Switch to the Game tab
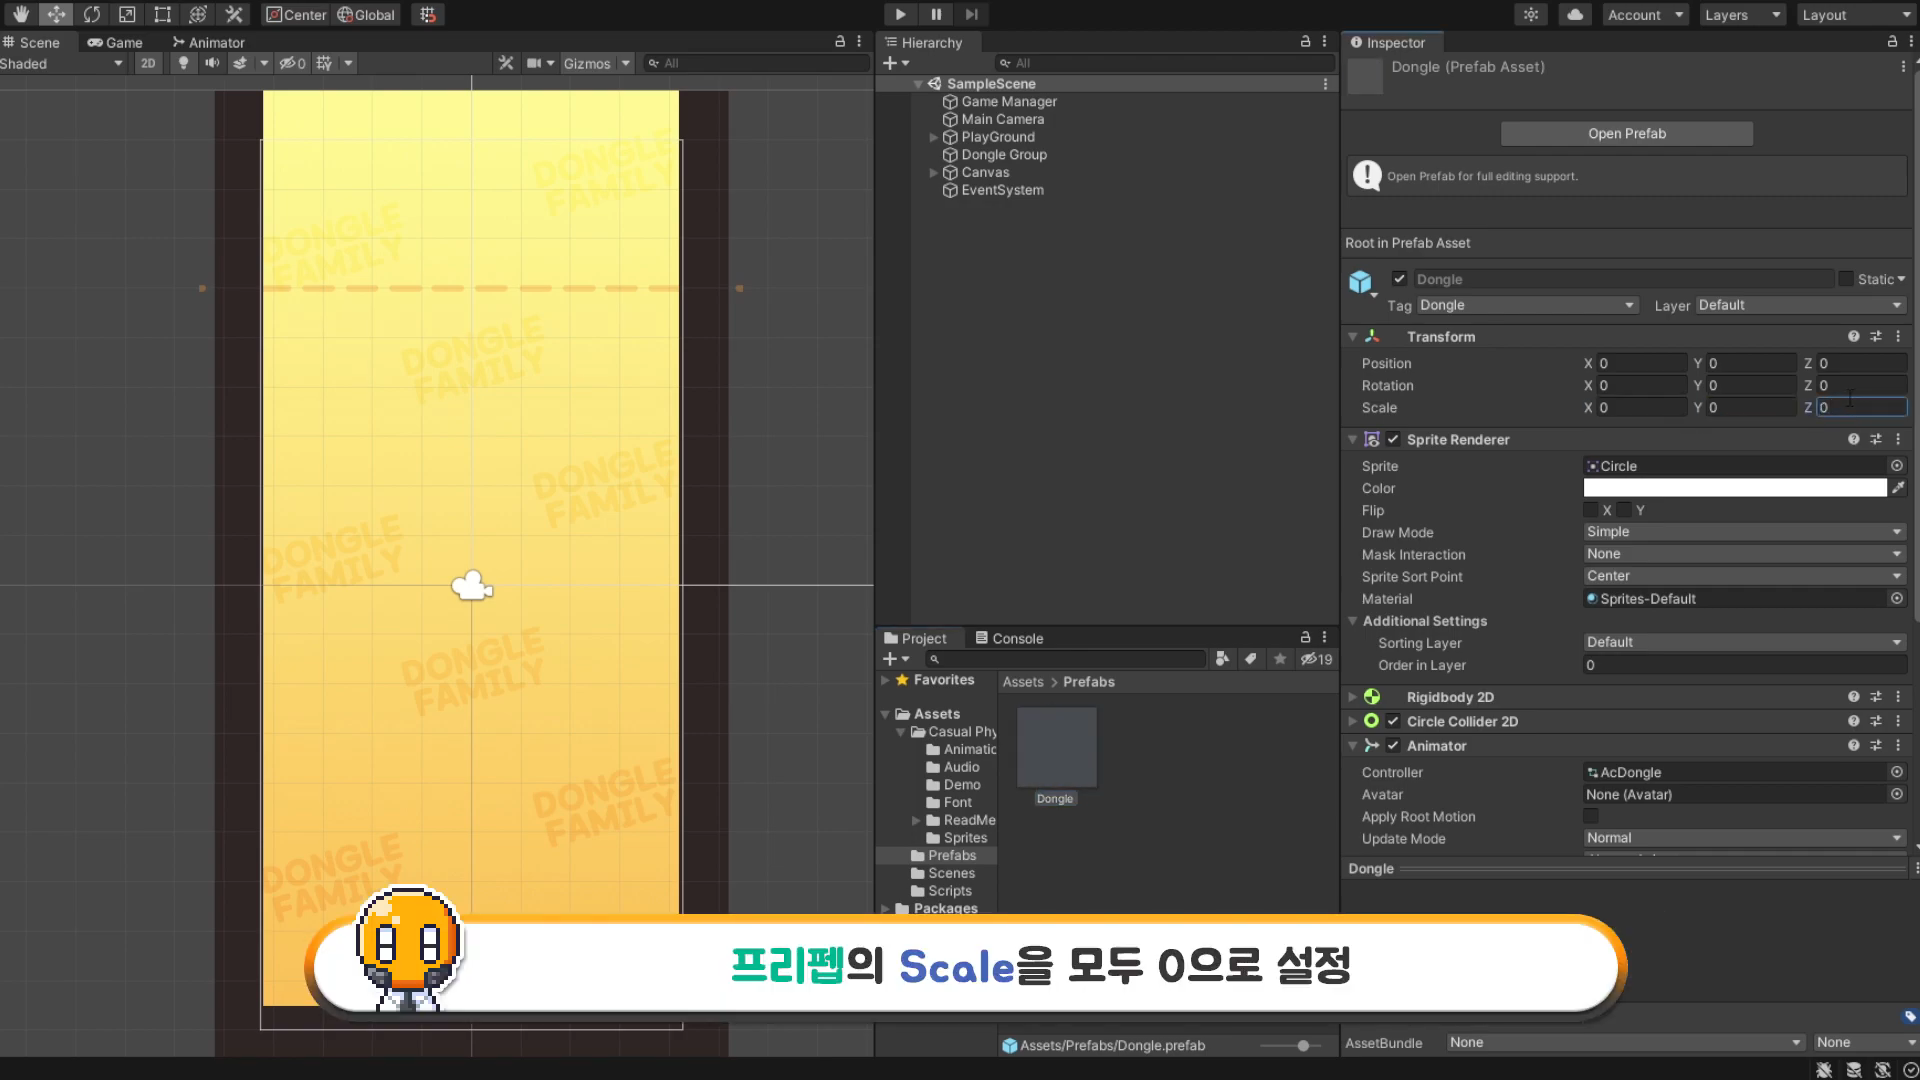Screen dimensions: 1920x1080 [115, 42]
